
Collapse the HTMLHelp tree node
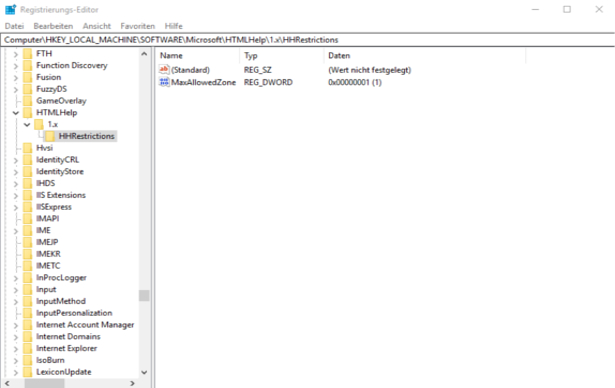point(16,113)
